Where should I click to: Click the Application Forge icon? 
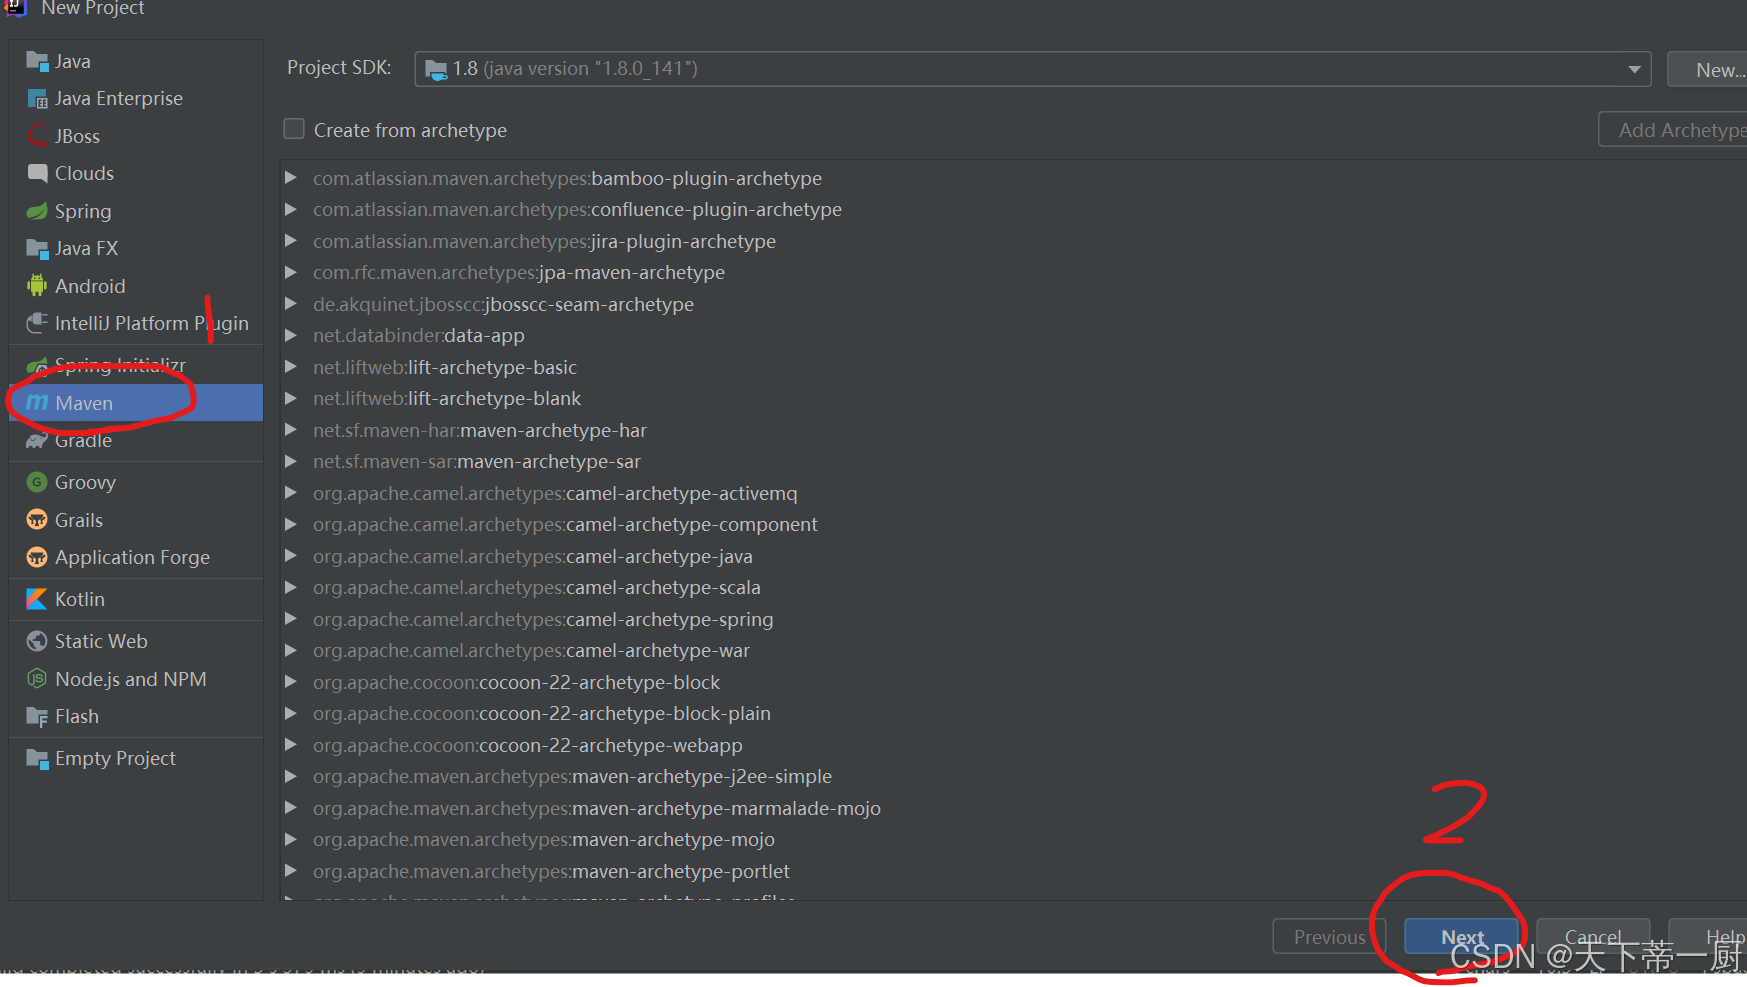coord(37,557)
